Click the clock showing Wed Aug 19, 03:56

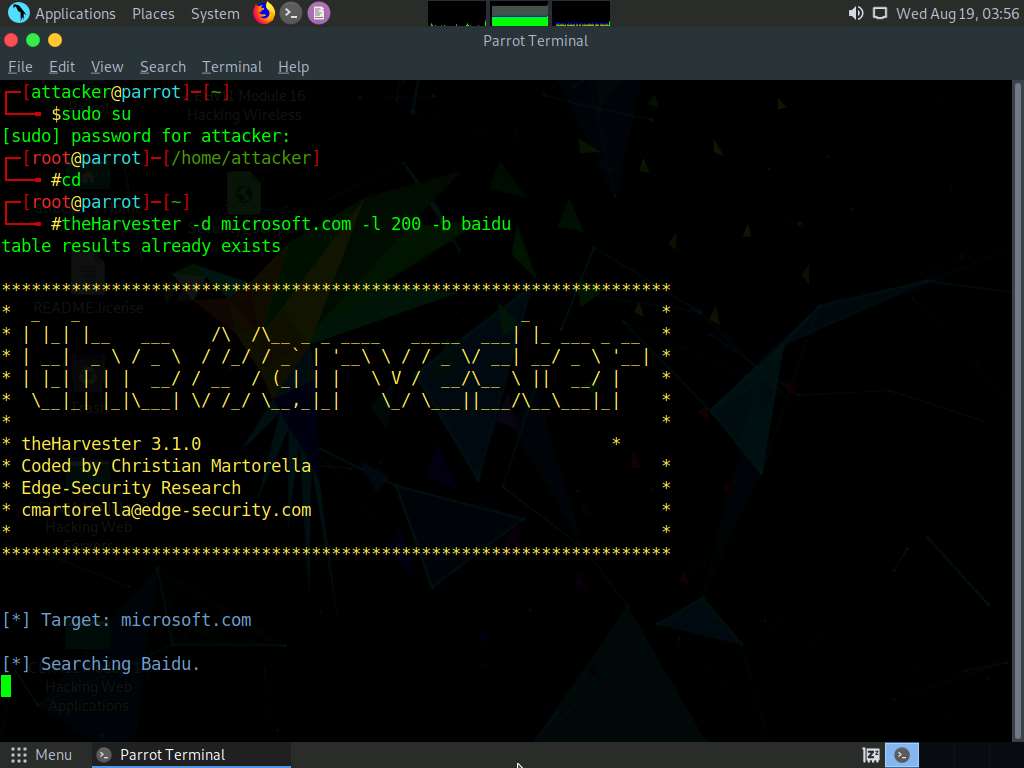[x=957, y=13]
